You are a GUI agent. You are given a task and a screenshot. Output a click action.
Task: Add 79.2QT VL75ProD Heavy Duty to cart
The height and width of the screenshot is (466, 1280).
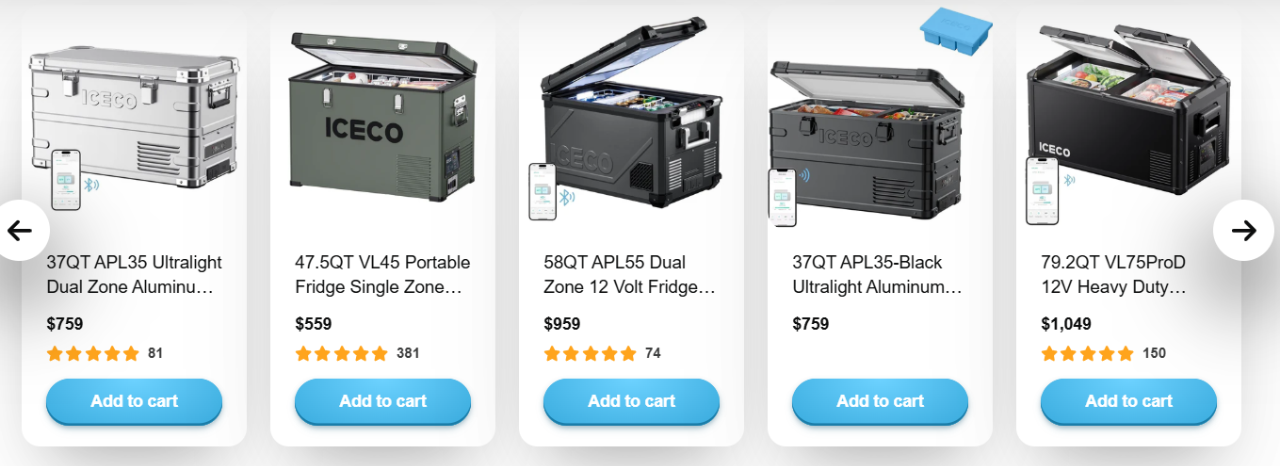tap(1129, 402)
